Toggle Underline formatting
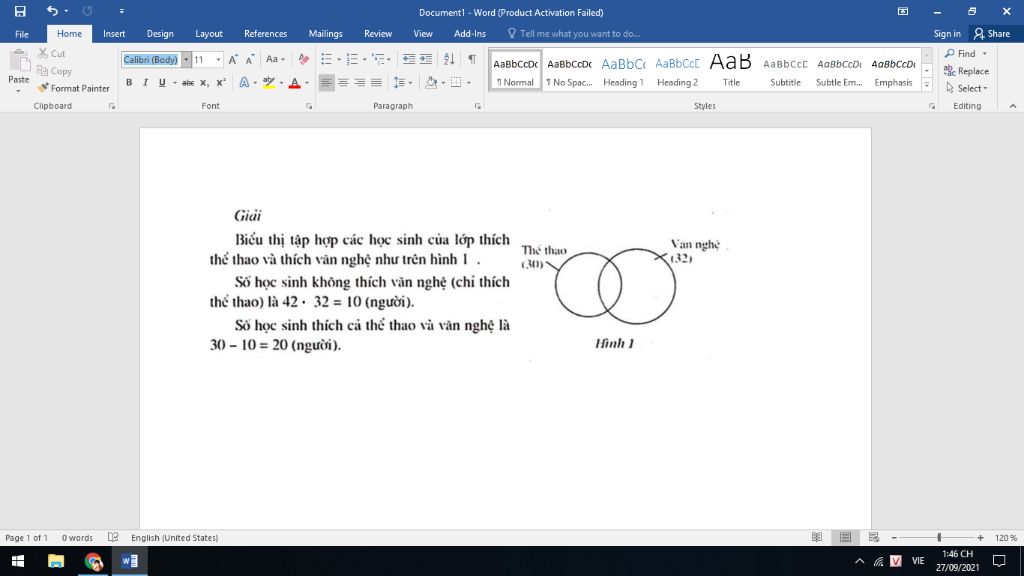The height and width of the screenshot is (576, 1024). pos(162,82)
